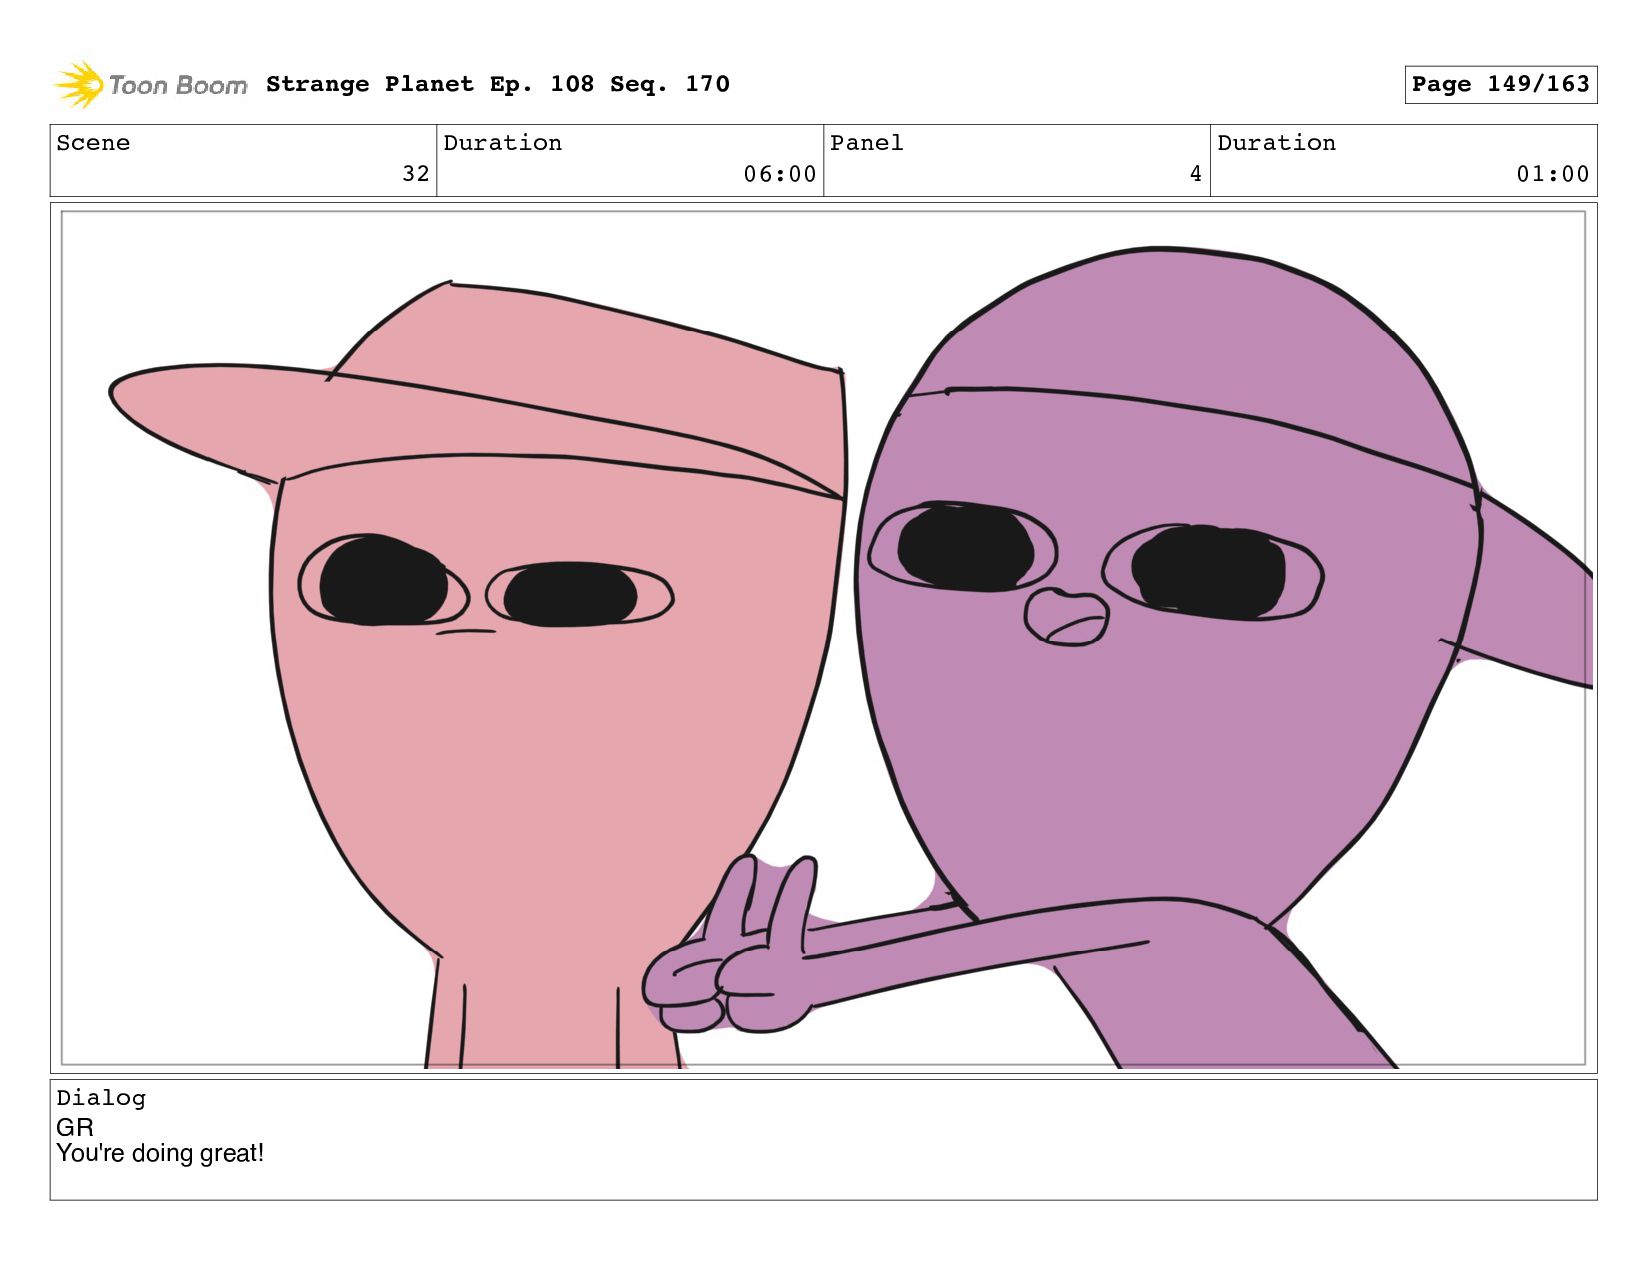Click the storyboard panel drawing
Screen dimensions: 1650x1275
[x=824, y=638]
